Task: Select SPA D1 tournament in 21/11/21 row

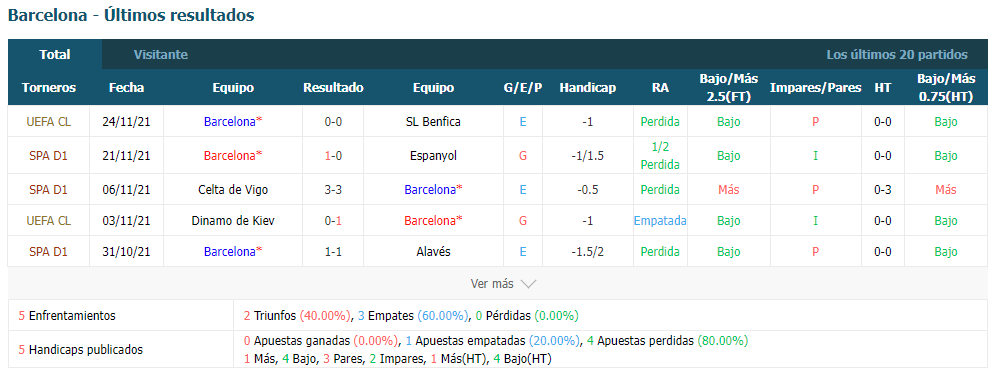Action: point(48,155)
